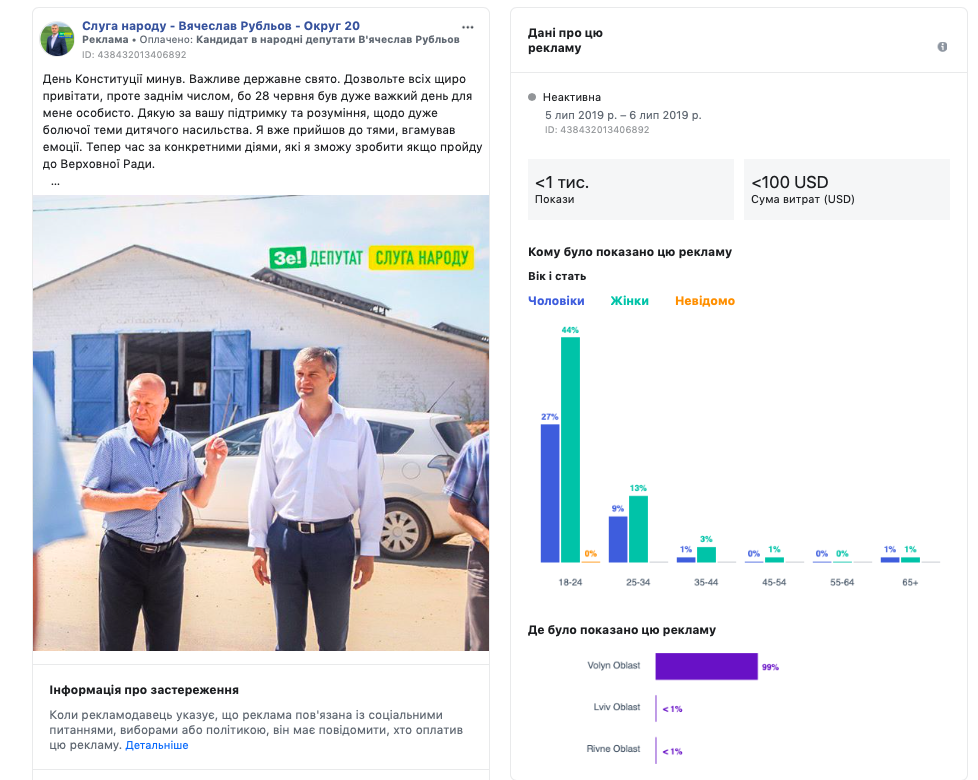Click the advertiser profile avatar
The image size is (978, 780).
coord(57,39)
